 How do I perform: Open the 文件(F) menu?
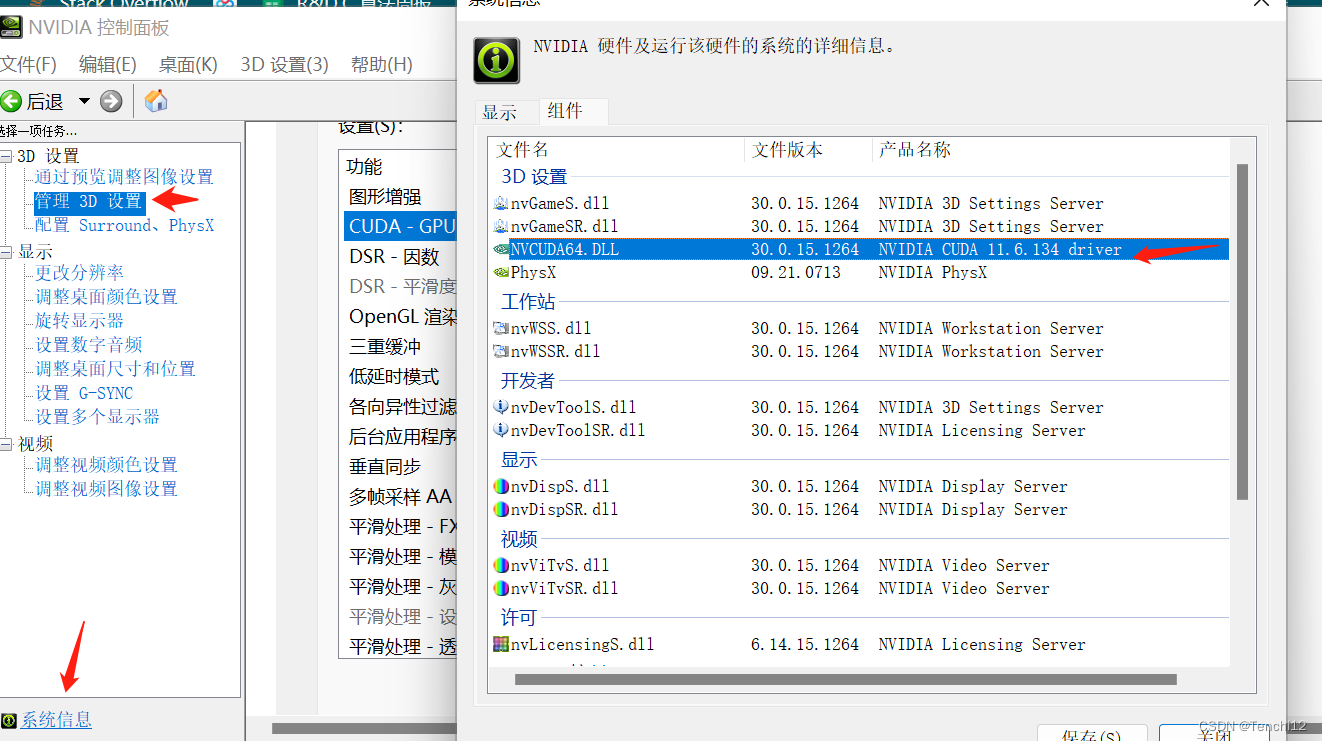pos(28,65)
